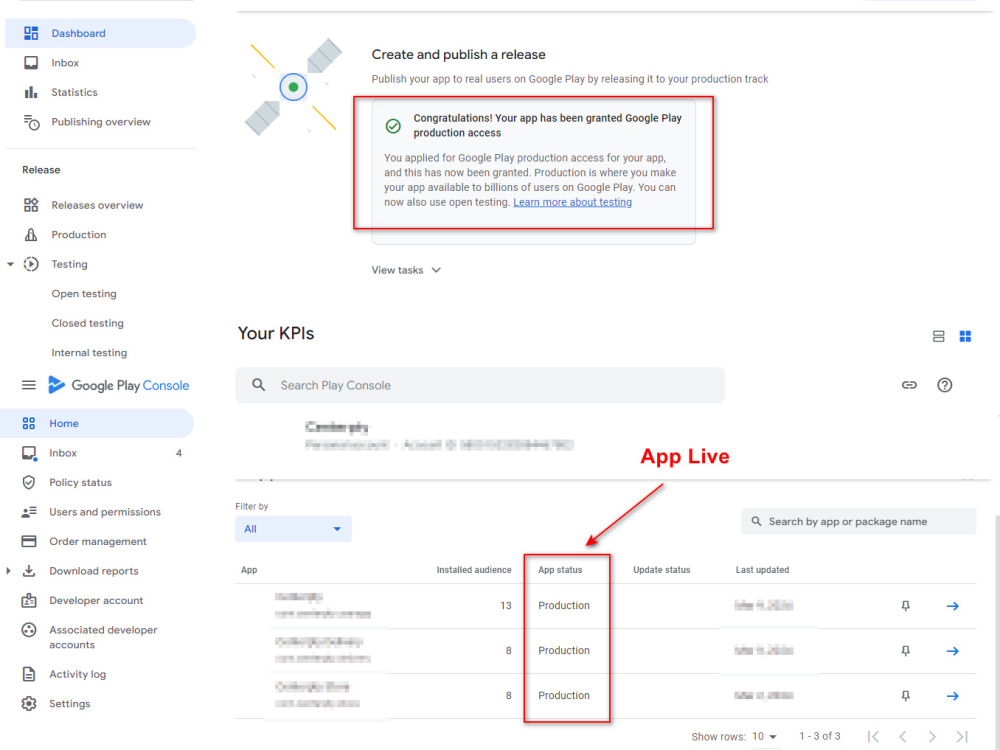Viewport: 1000px width, 750px height.
Task: Open the Filter by All dropdown
Action: tap(293, 529)
